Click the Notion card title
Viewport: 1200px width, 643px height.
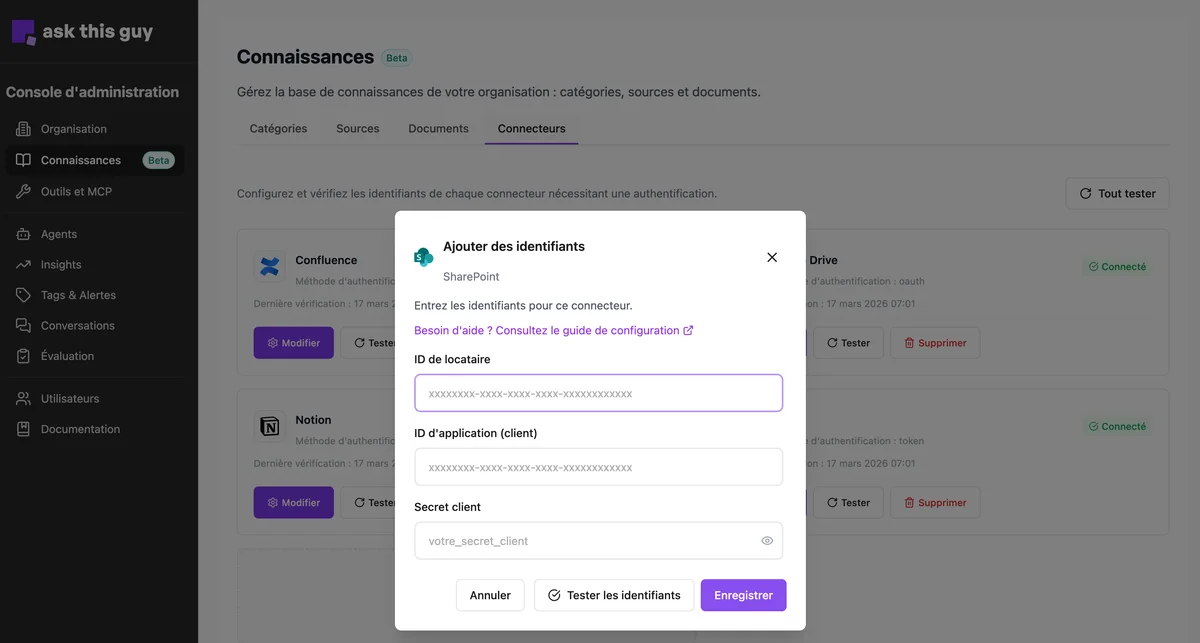[313, 420]
